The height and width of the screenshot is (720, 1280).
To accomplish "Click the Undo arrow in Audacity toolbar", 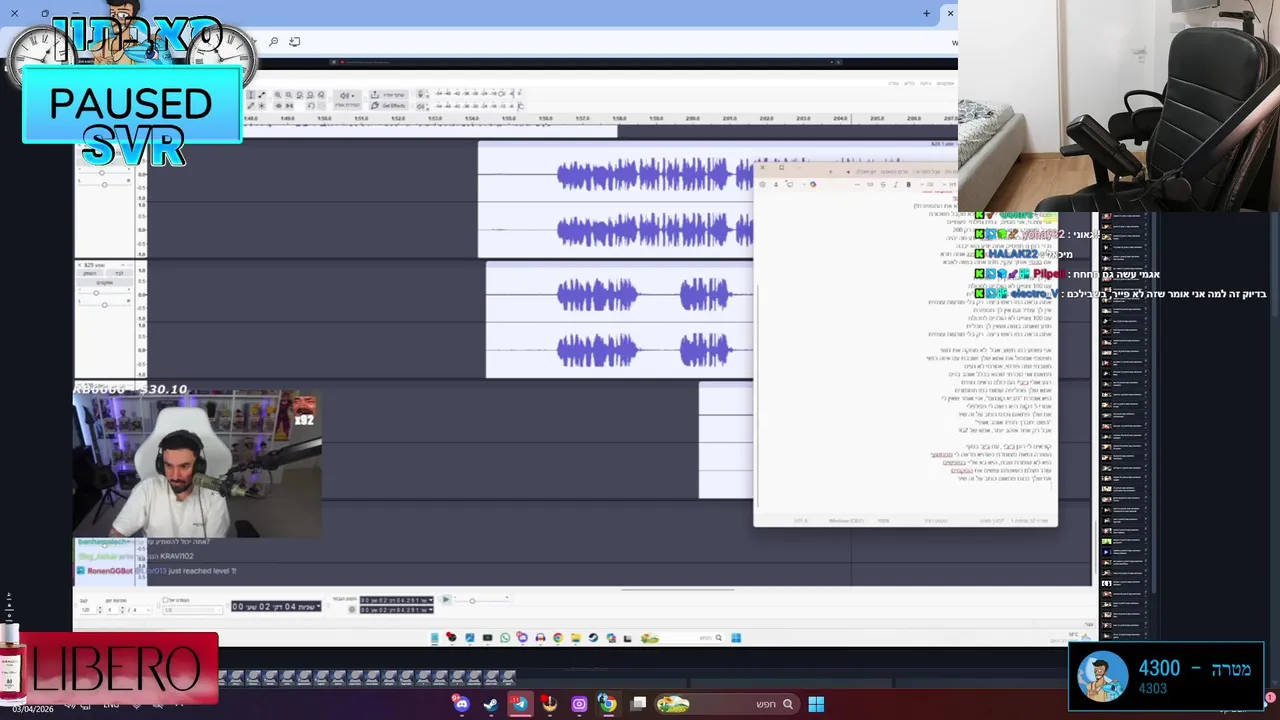I will (311, 106).
